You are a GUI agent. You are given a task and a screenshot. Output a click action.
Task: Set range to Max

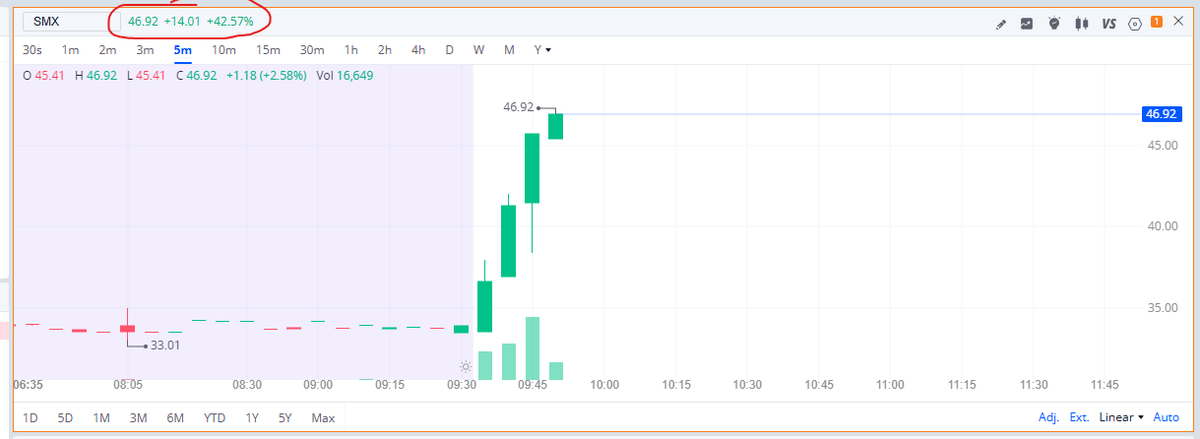[x=323, y=418]
